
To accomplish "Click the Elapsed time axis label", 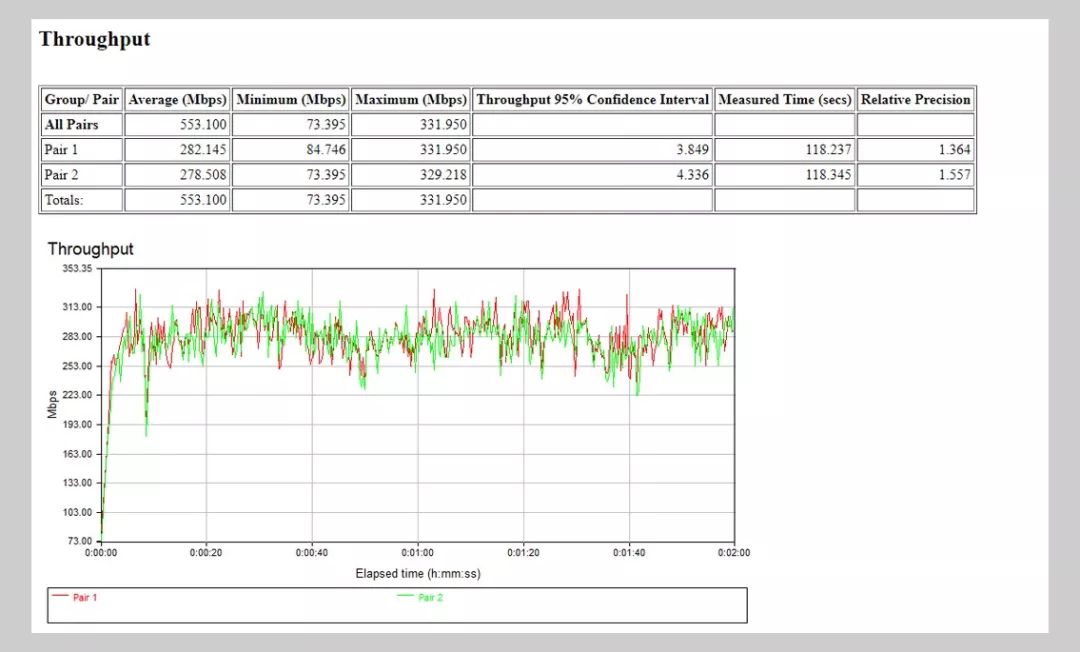I will [418, 573].
